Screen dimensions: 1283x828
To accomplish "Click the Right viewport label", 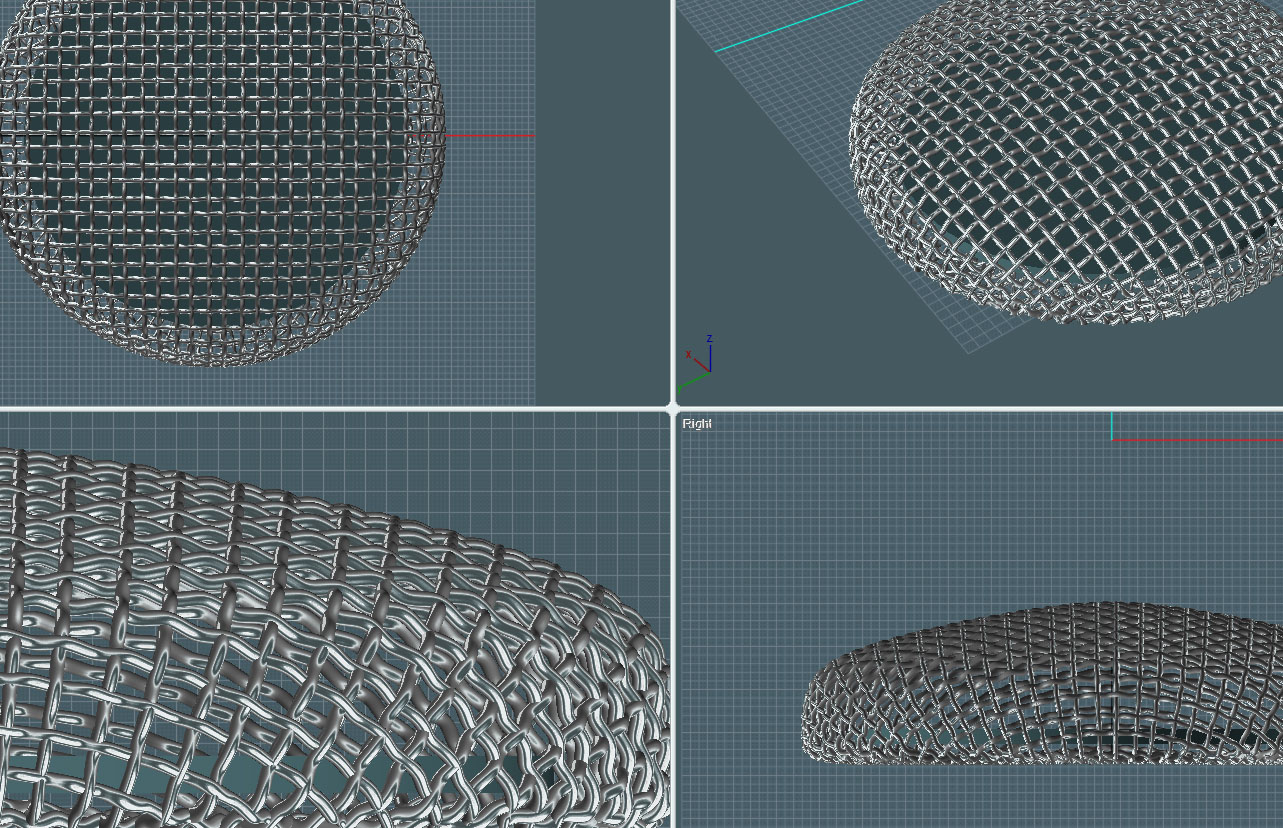I will point(697,424).
